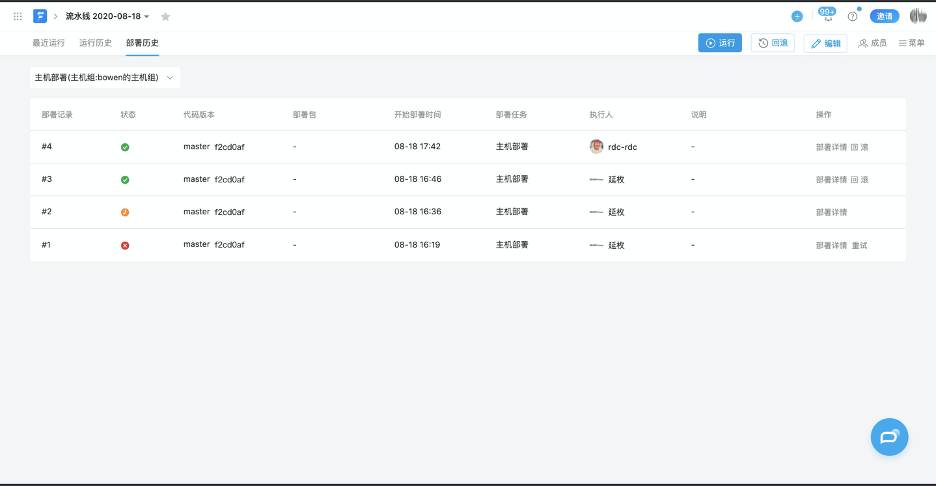Click the blue 运行 button
This screenshot has height=486, width=936.
pos(720,43)
